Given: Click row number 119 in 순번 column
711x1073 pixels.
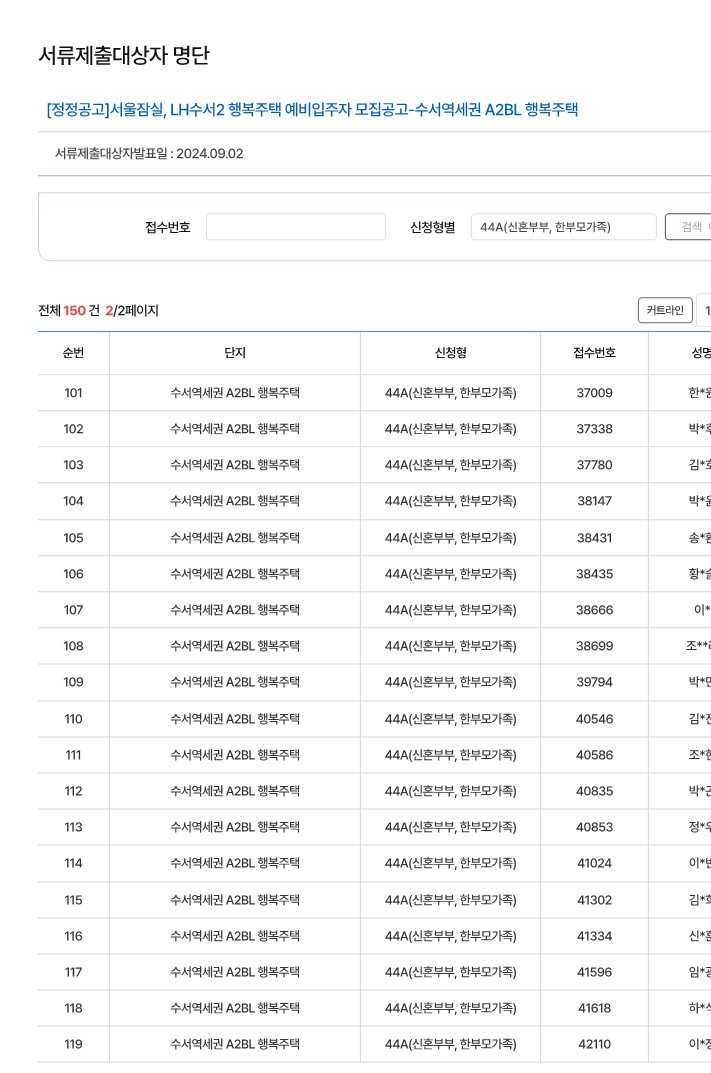Looking at the screenshot, I should click(73, 1044).
